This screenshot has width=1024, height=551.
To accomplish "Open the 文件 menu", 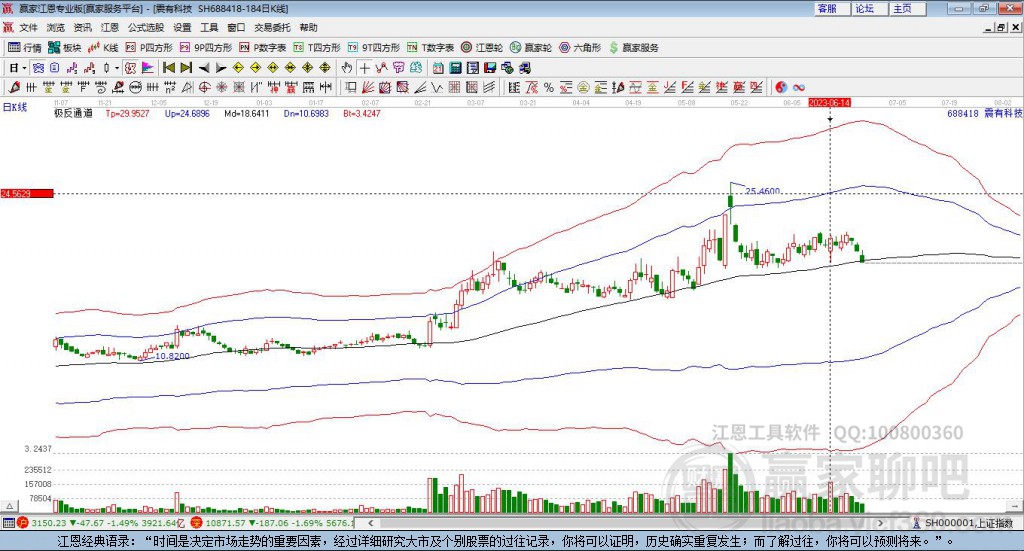I will tap(28, 27).
